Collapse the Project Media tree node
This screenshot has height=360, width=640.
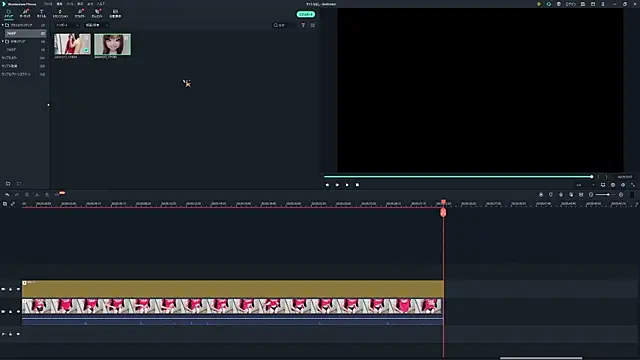tap(2, 25)
